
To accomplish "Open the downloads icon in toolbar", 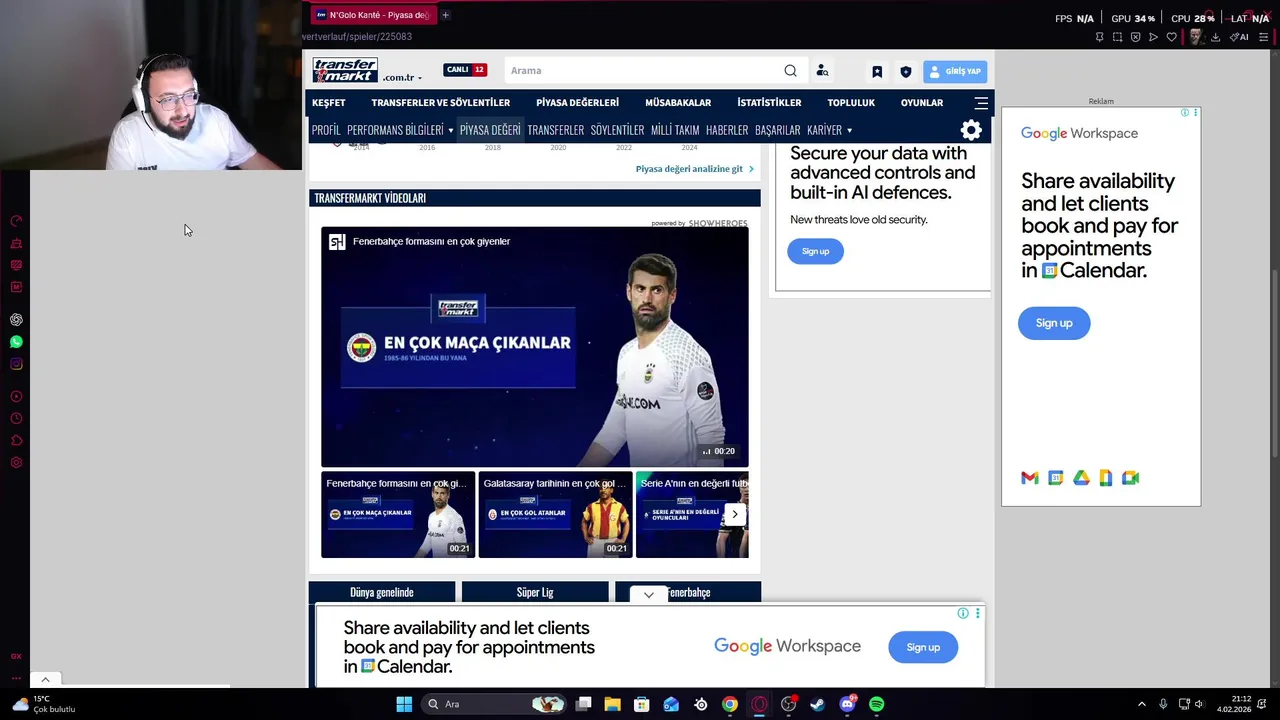I will click(x=1215, y=37).
